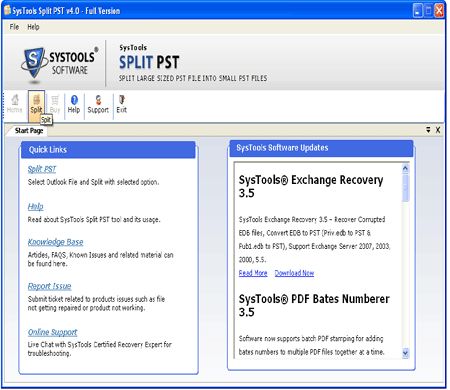450x390 pixels.
Task: Switch to the Start Page tab
Action: [29, 130]
